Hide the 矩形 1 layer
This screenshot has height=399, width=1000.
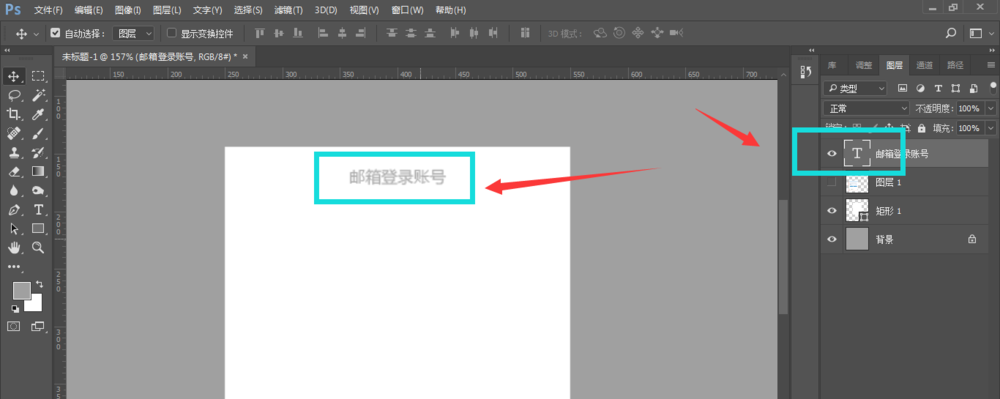832,211
